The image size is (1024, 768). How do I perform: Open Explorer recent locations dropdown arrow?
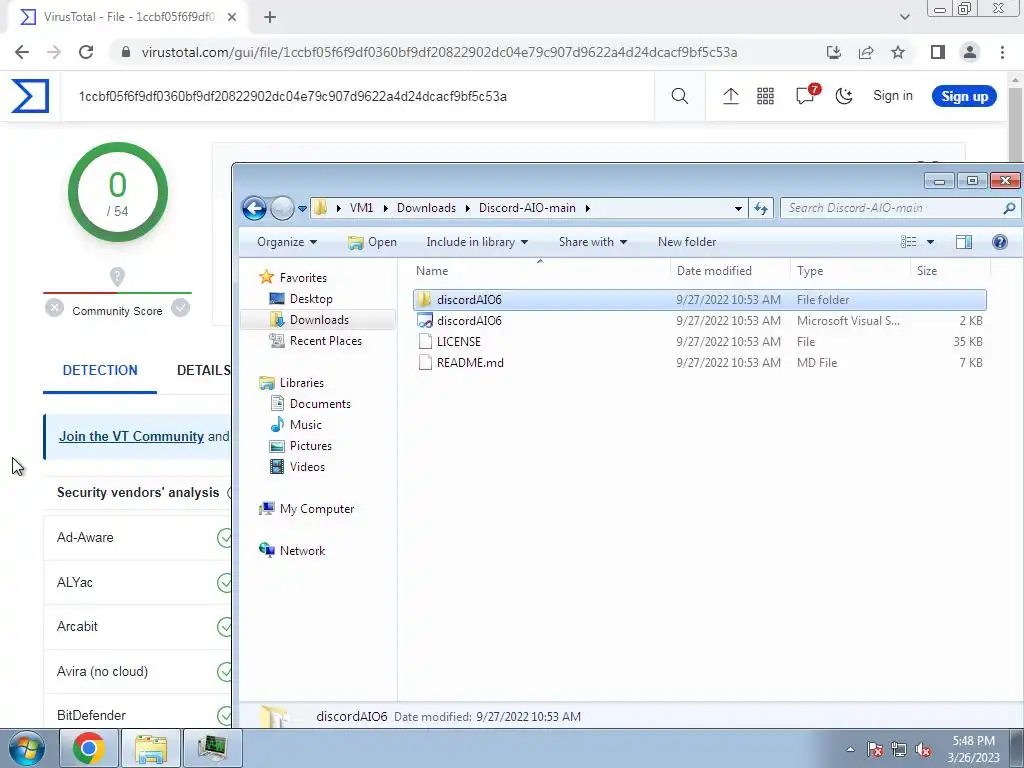[x=302, y=208]
